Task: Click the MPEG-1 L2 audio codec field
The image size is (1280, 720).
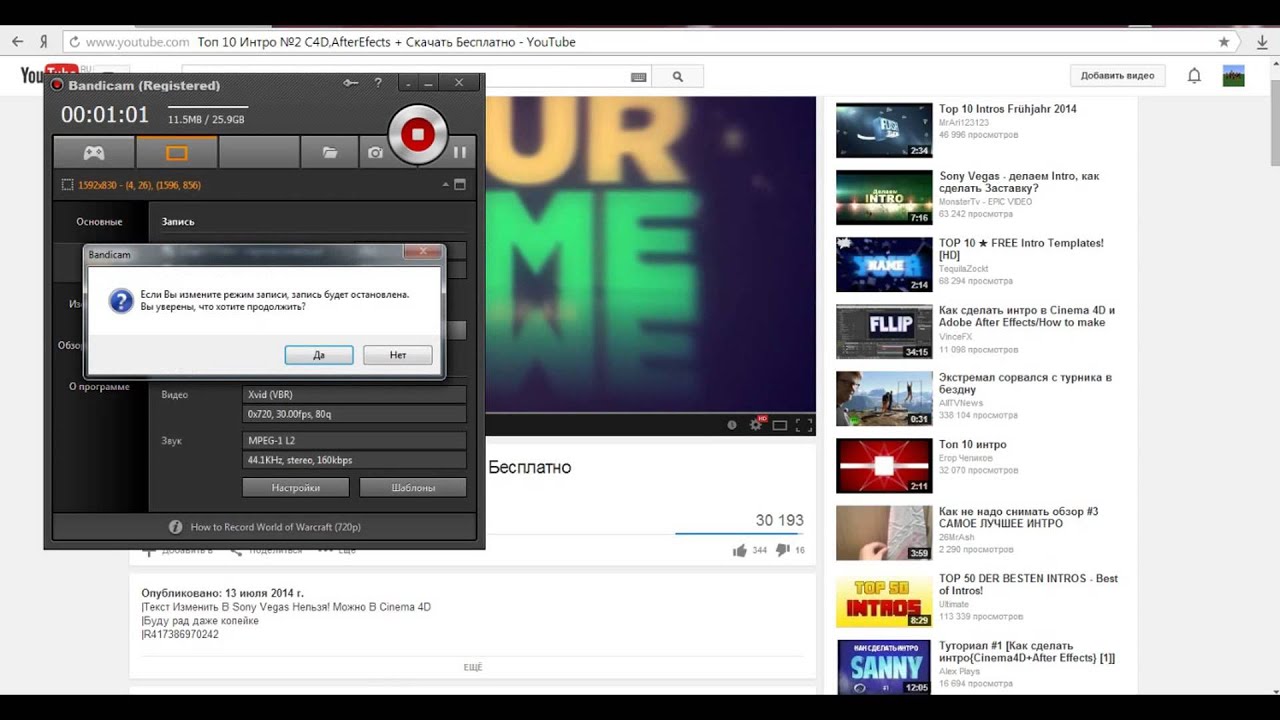Action: (355, 440)
